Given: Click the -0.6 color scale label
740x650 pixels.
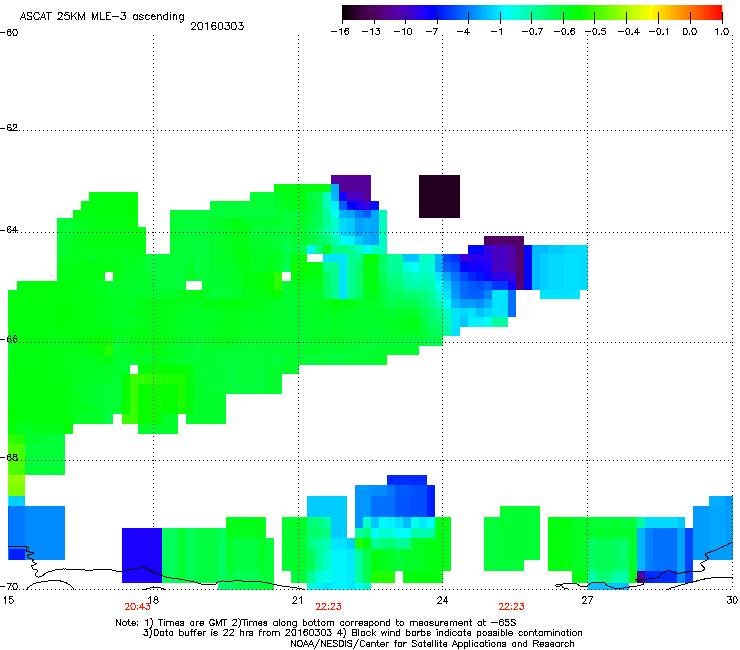Looking at the screenshot, I should 564,32.
